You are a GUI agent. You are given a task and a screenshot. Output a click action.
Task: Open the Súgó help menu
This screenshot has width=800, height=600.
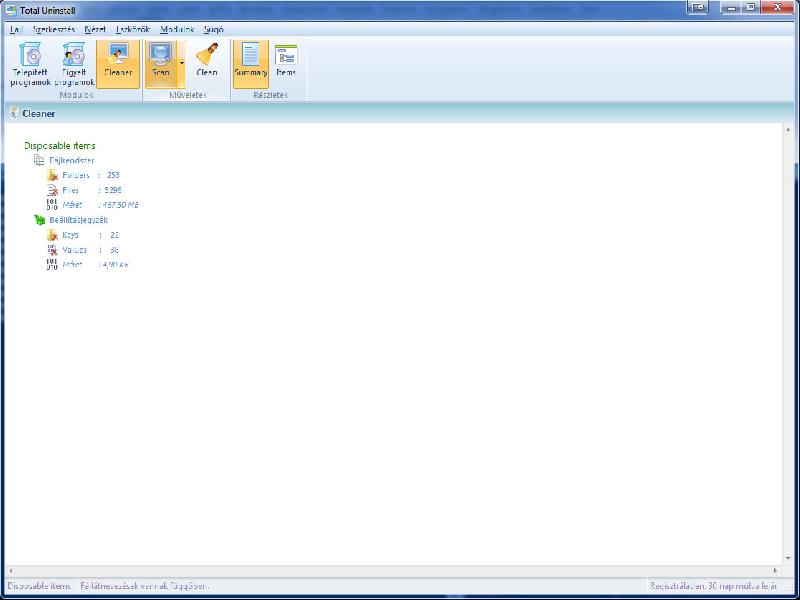213,30
